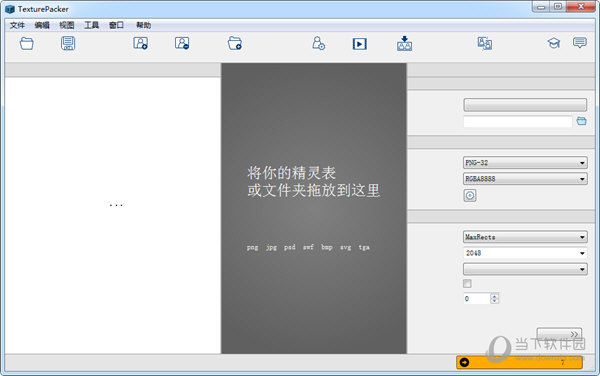Expand the MaxRects algorithm dropdown
This screenshot has width=600, height=376.
click(525, 237)
